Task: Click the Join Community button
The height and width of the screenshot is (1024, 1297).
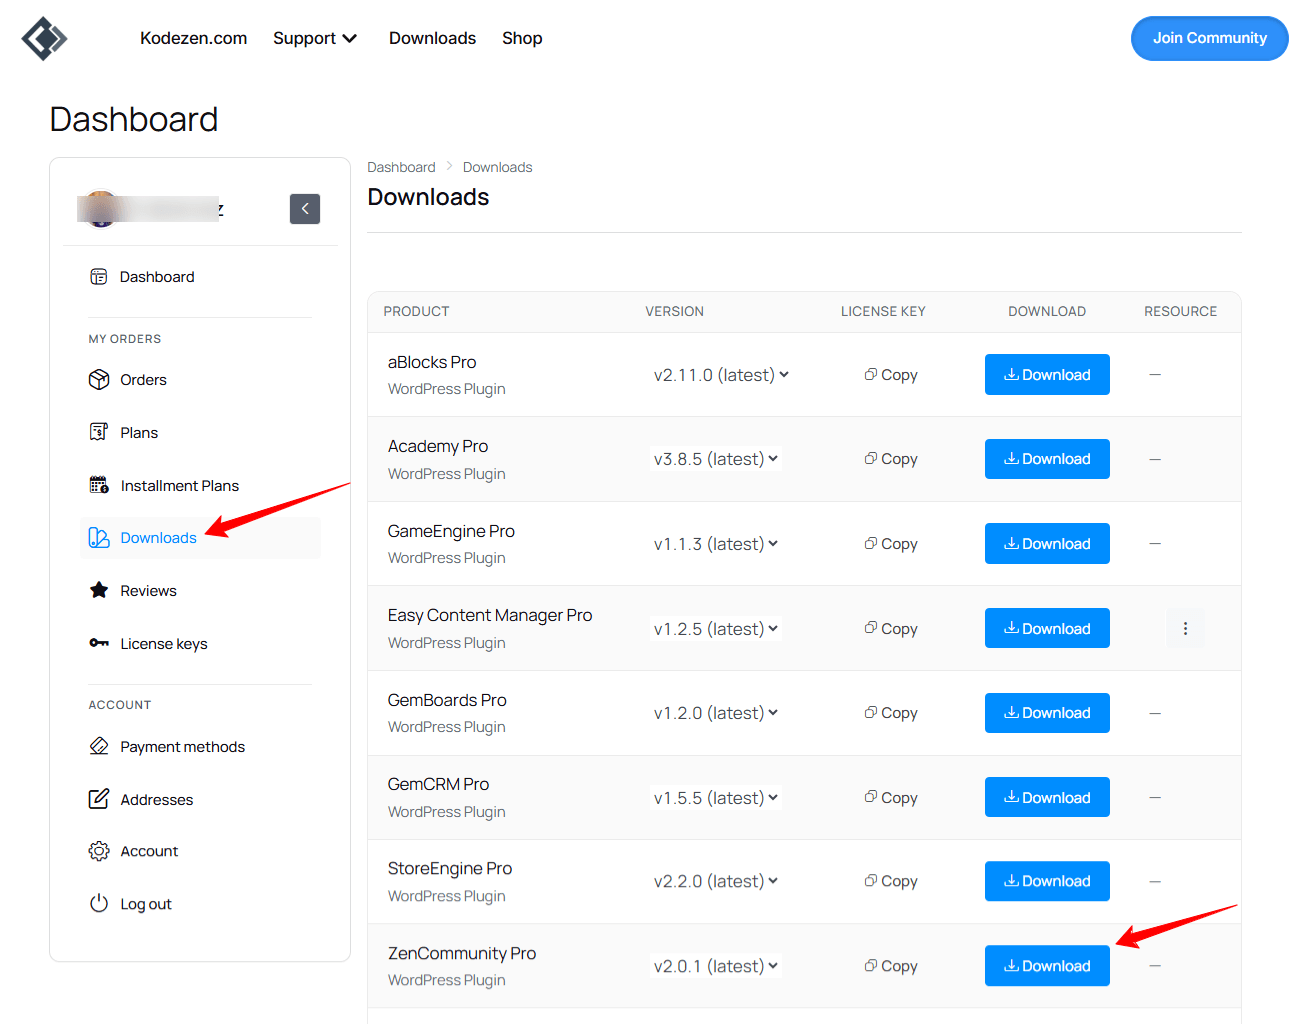Action: click(1210, 38)
